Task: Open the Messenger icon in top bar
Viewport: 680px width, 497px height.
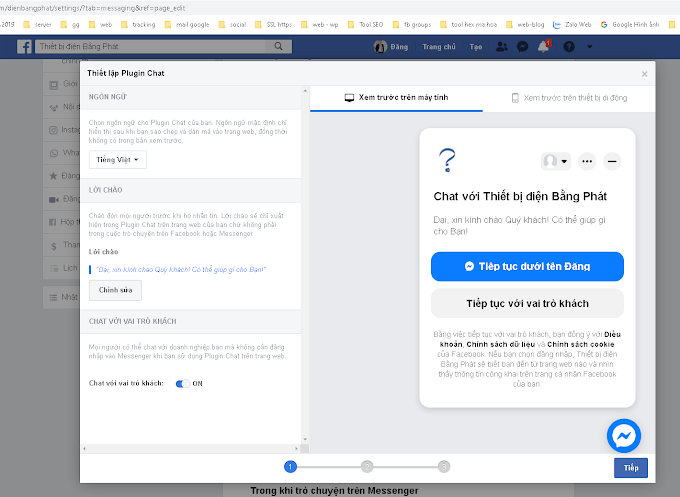Action: tap(523, 46)
